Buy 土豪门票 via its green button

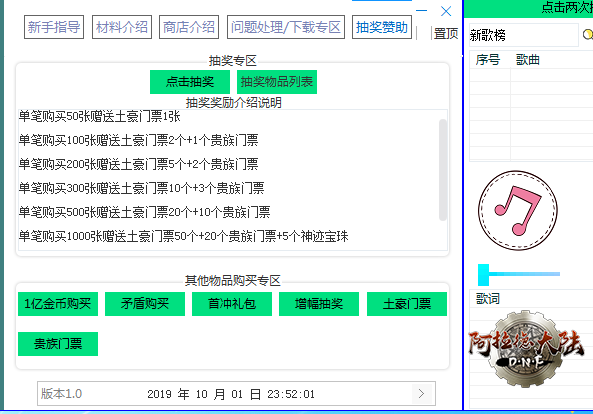point(407,304)
